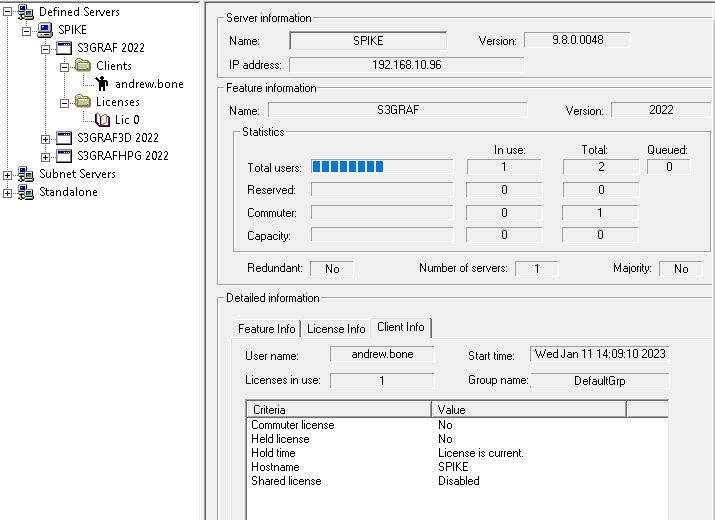The height and width of the screenshot is (520, 715).
Task: Expand the Standalone node
Action: point(7,193)
